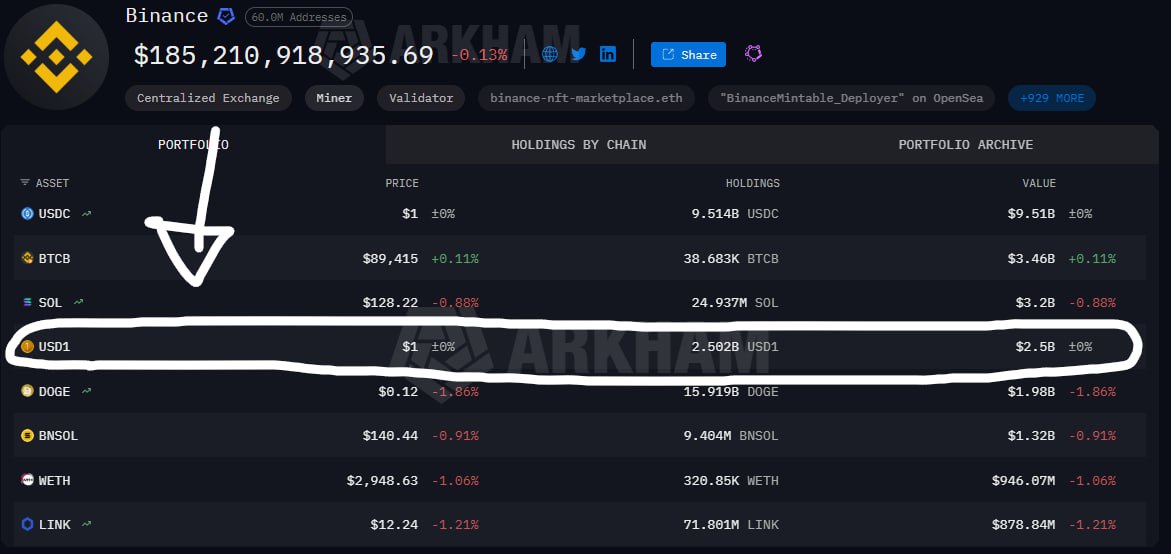The height and width of the screenshot is (554, 1171).
Task: Click the $3.46B BTCB value cell
Action: (1031, 258)
